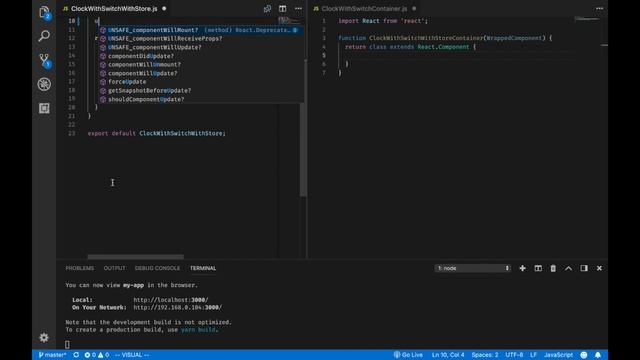Viewport: 640px width, 360px height.
Task: Move the panel to the side
Action: [584, 268]
